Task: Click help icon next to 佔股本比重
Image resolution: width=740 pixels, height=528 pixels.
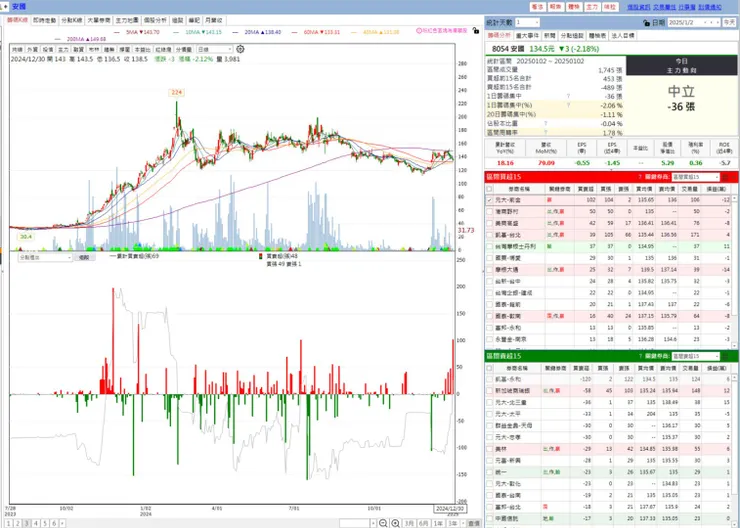Action: [x=546, y=124]
